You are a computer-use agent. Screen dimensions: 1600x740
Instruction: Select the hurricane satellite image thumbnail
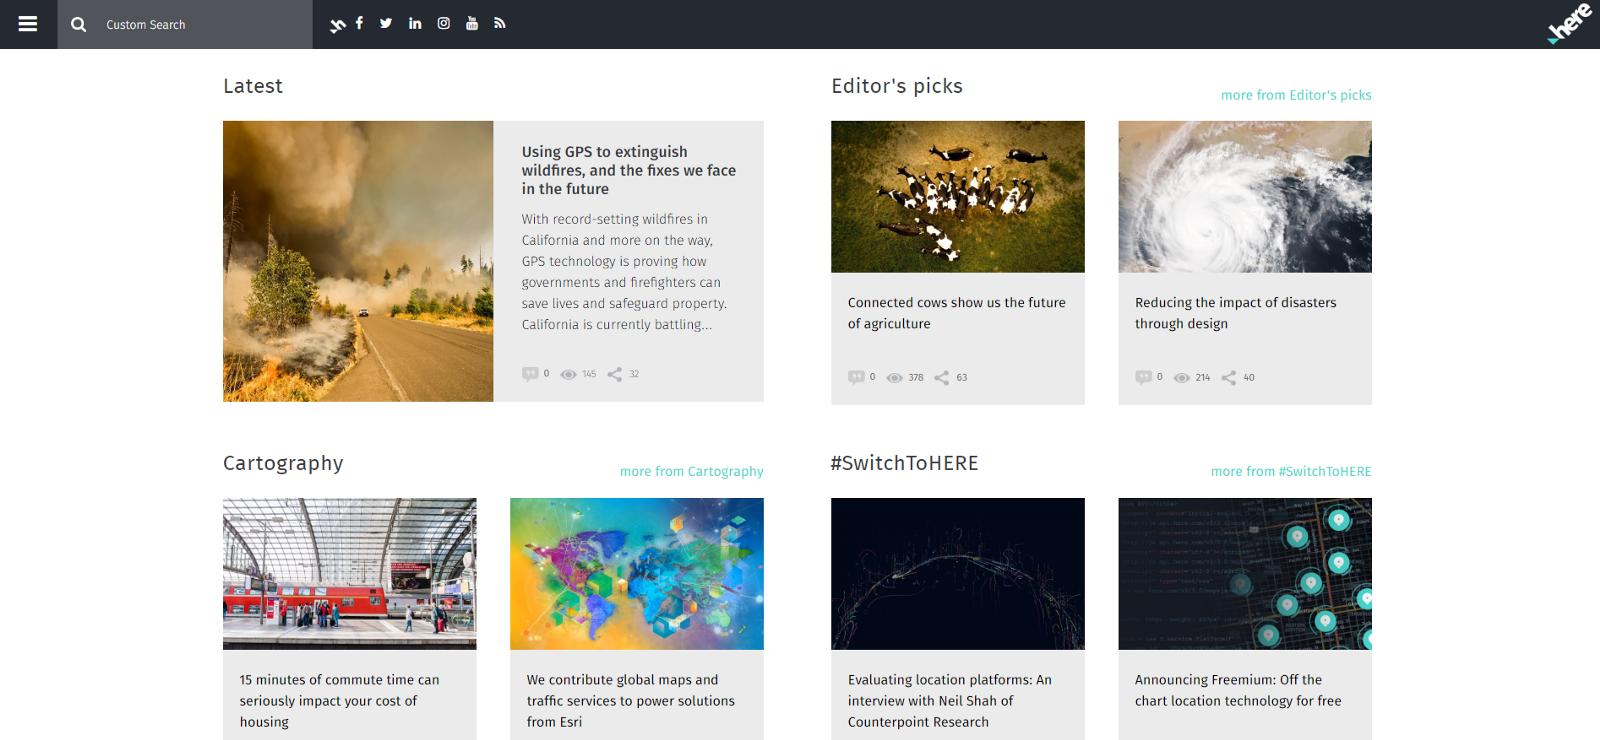[x=1244, y=196]
